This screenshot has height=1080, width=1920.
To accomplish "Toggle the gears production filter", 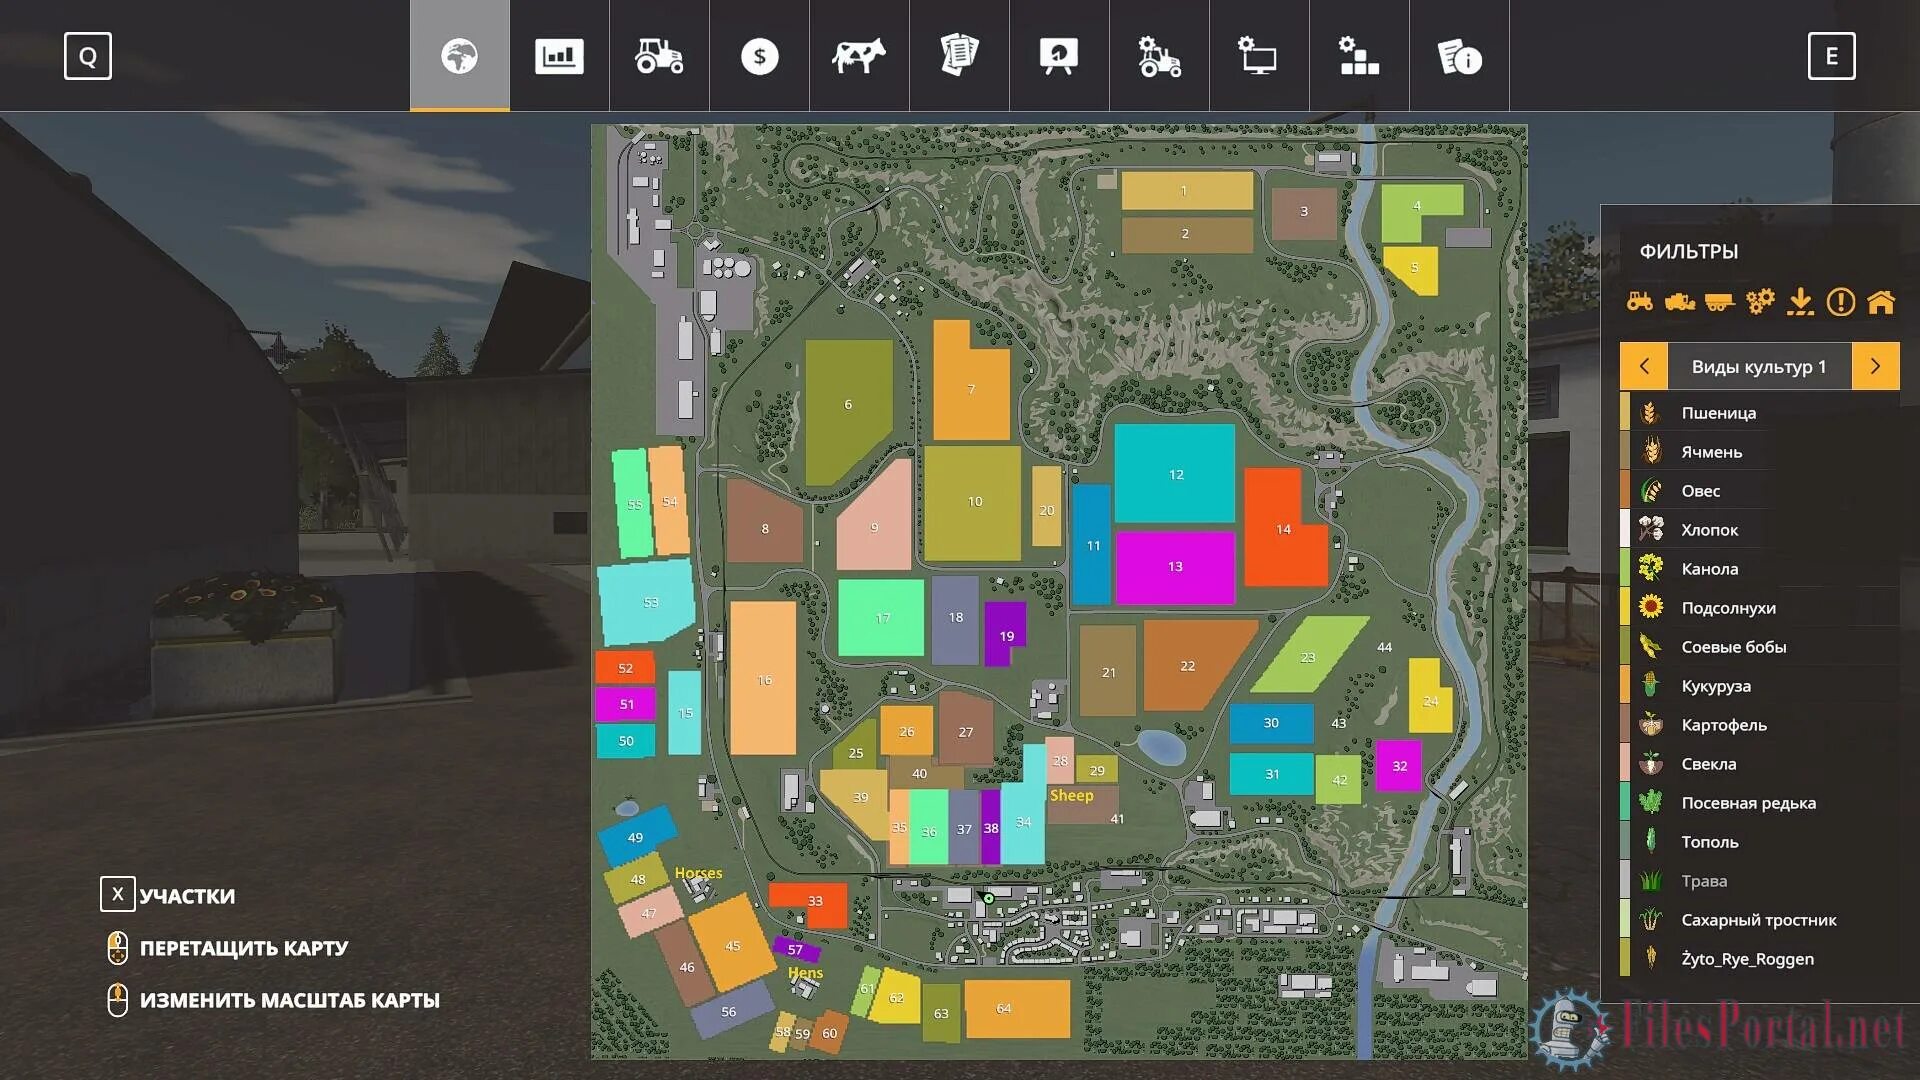I will tap(1760, 301).
